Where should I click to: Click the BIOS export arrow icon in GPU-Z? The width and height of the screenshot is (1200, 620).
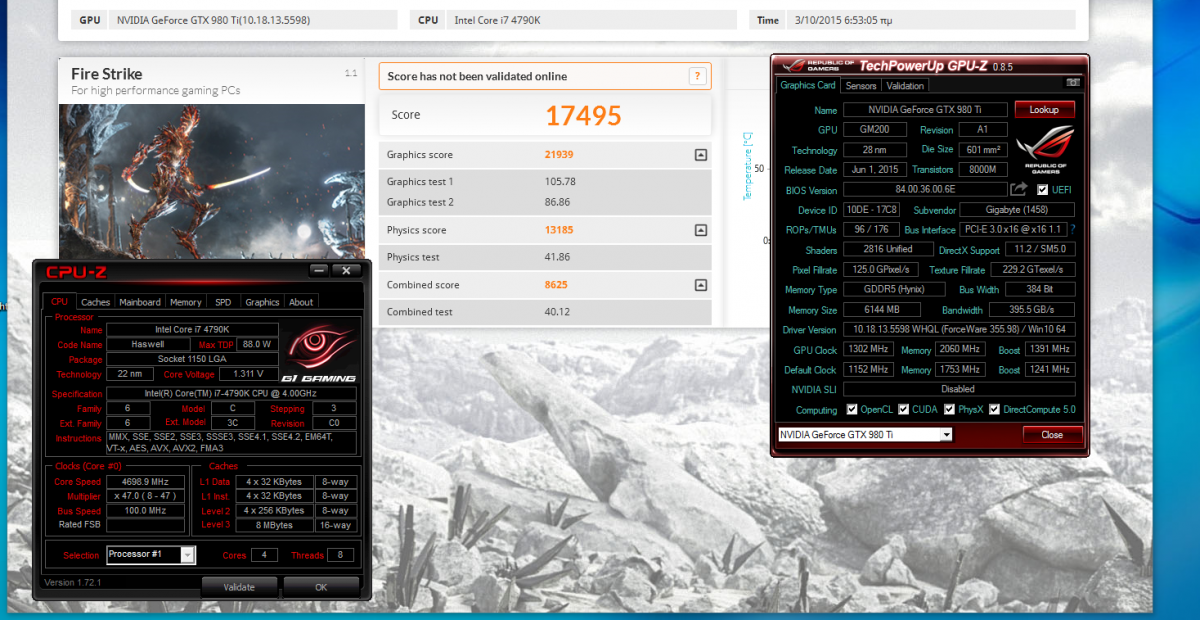1019,189
